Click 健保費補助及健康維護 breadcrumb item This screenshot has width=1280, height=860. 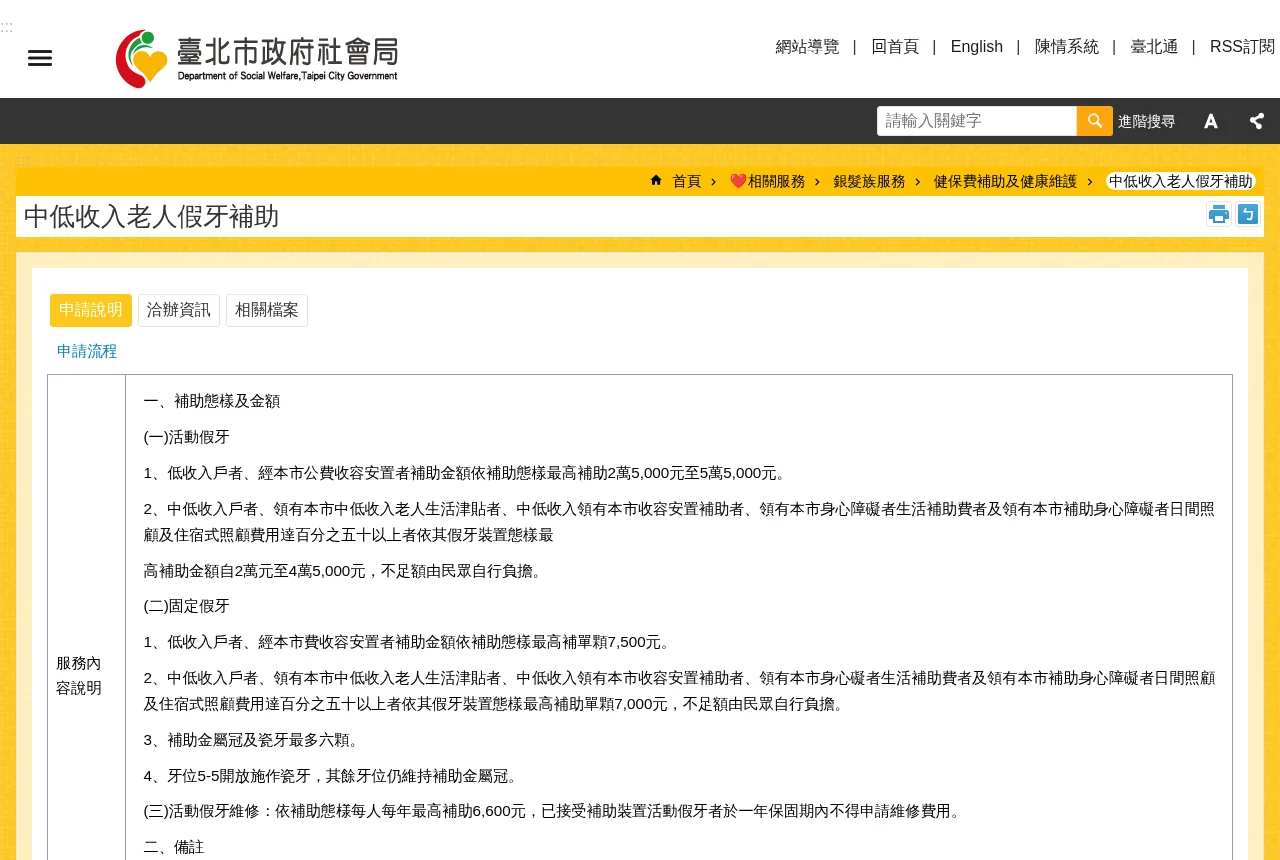tap(1006, 181)
